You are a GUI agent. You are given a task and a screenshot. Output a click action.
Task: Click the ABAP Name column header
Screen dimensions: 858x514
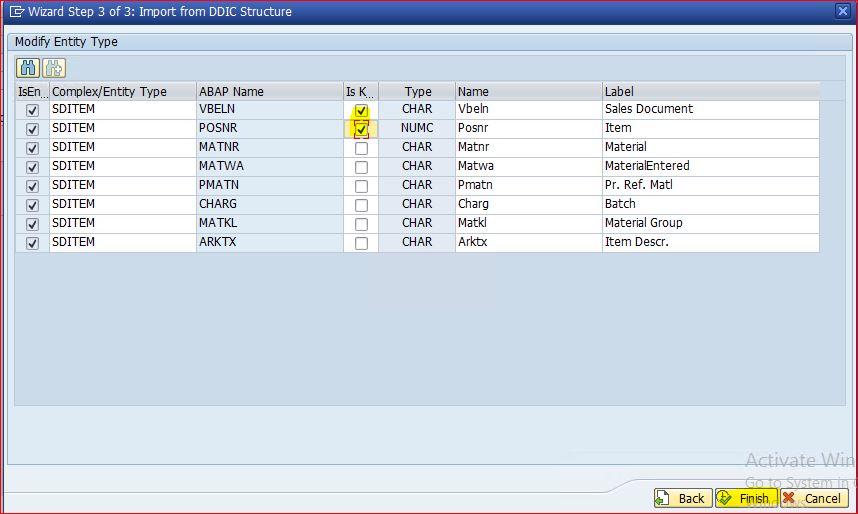pos(268,91)
